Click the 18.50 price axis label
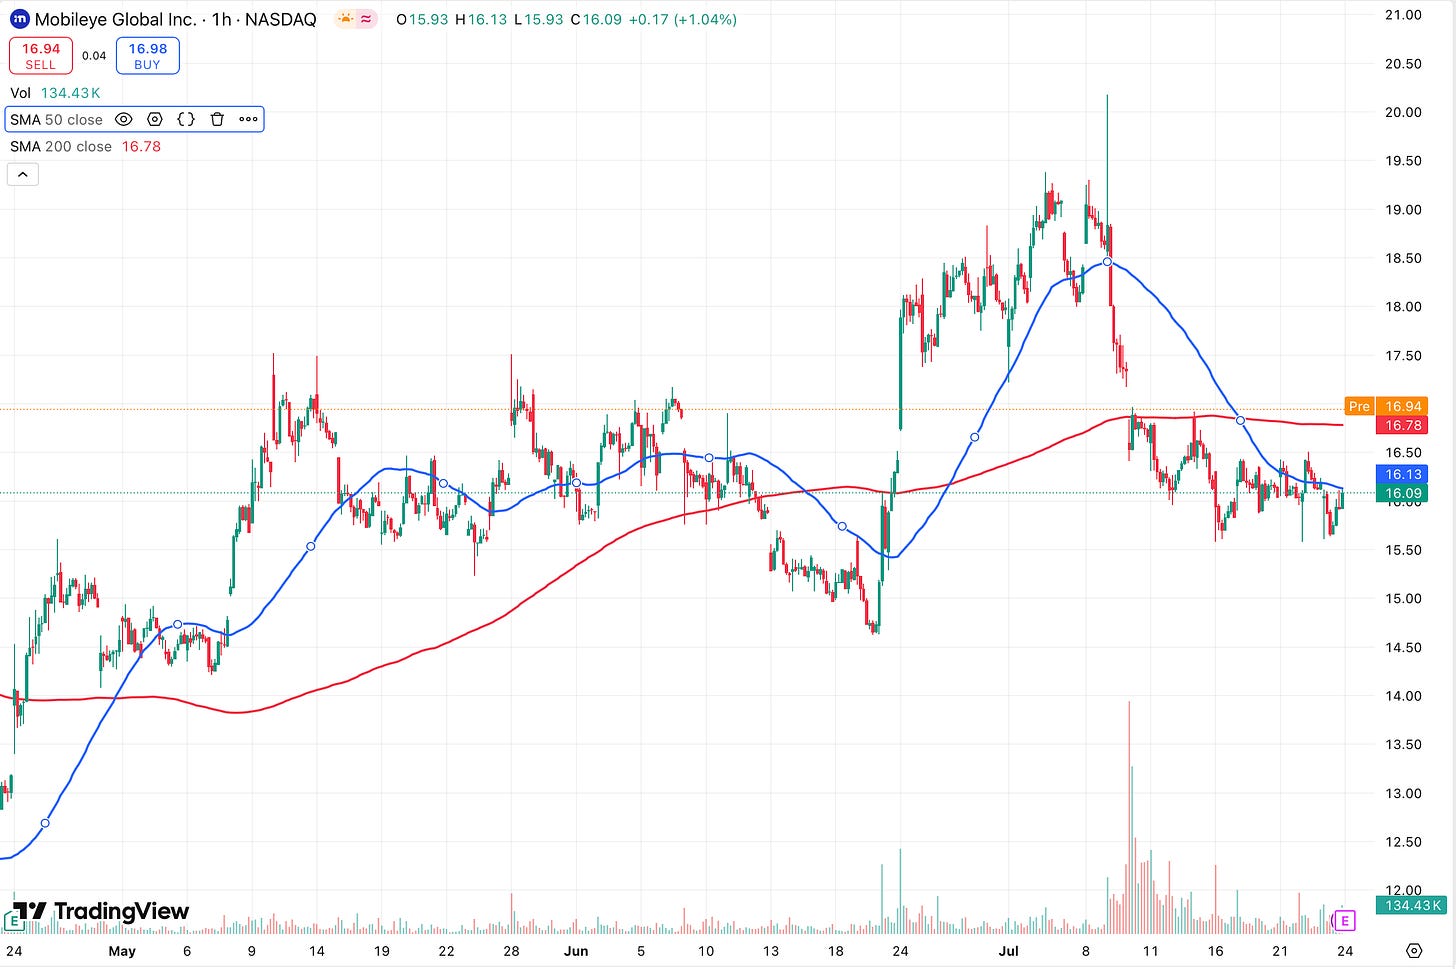Image resolution: width=1456 pixels, height=969 pixels. pyautogui.click(x=1403, y=258)
